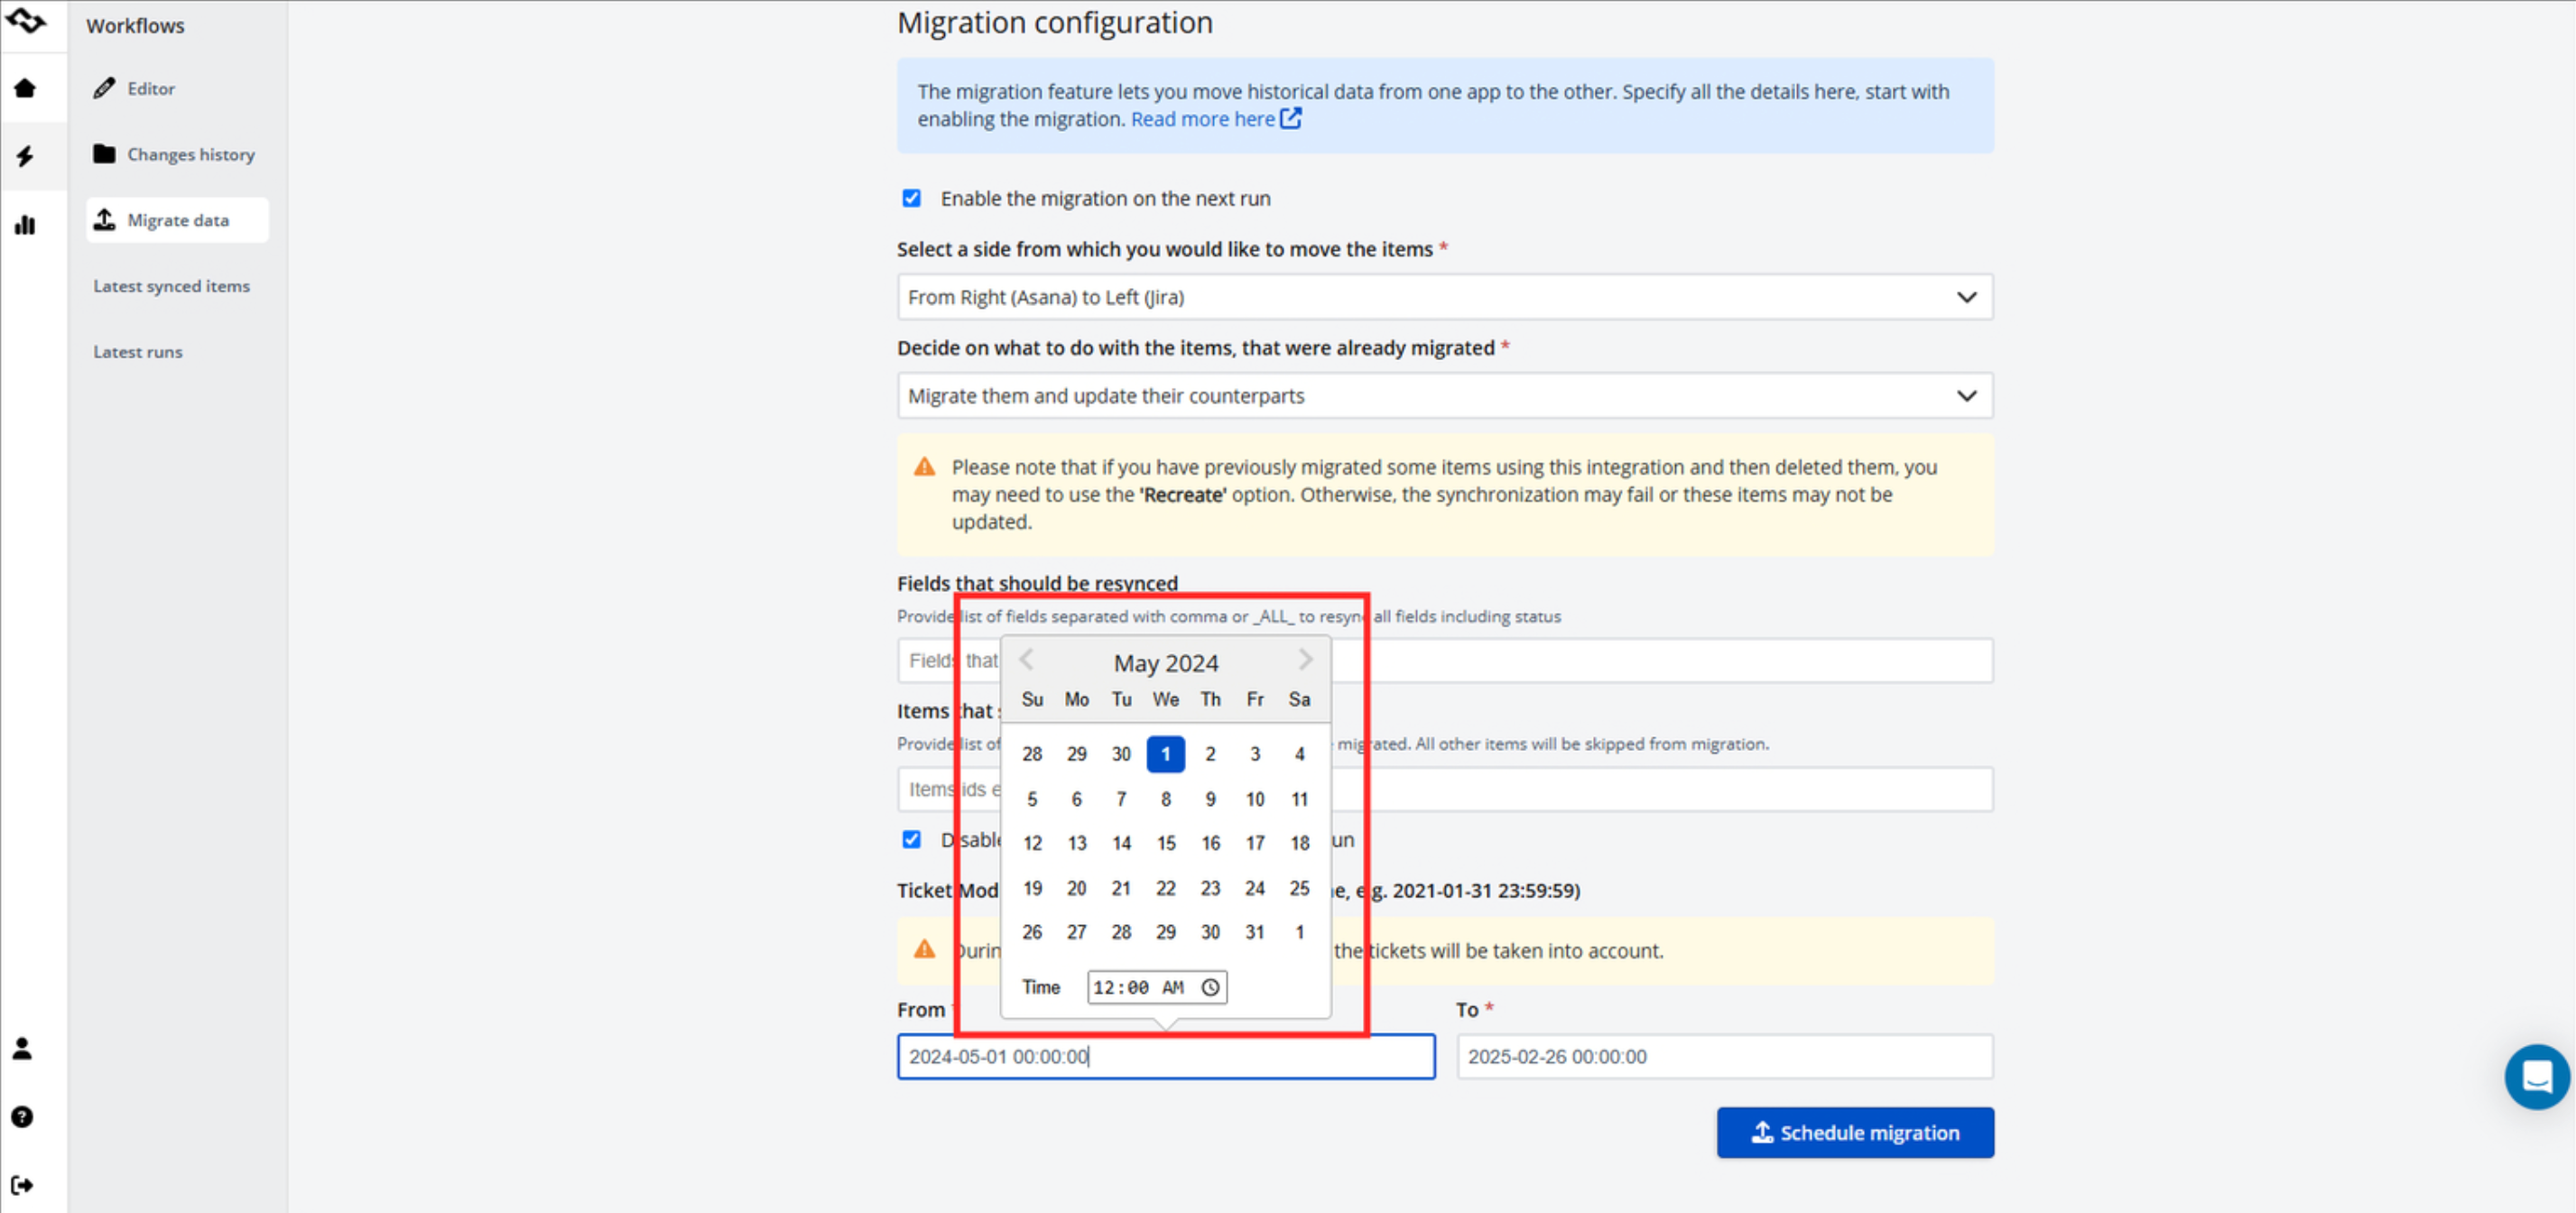Open the already migrated items dropdown
The width and height of the screenshot is (2576, 1213).
click(1444, 396)
